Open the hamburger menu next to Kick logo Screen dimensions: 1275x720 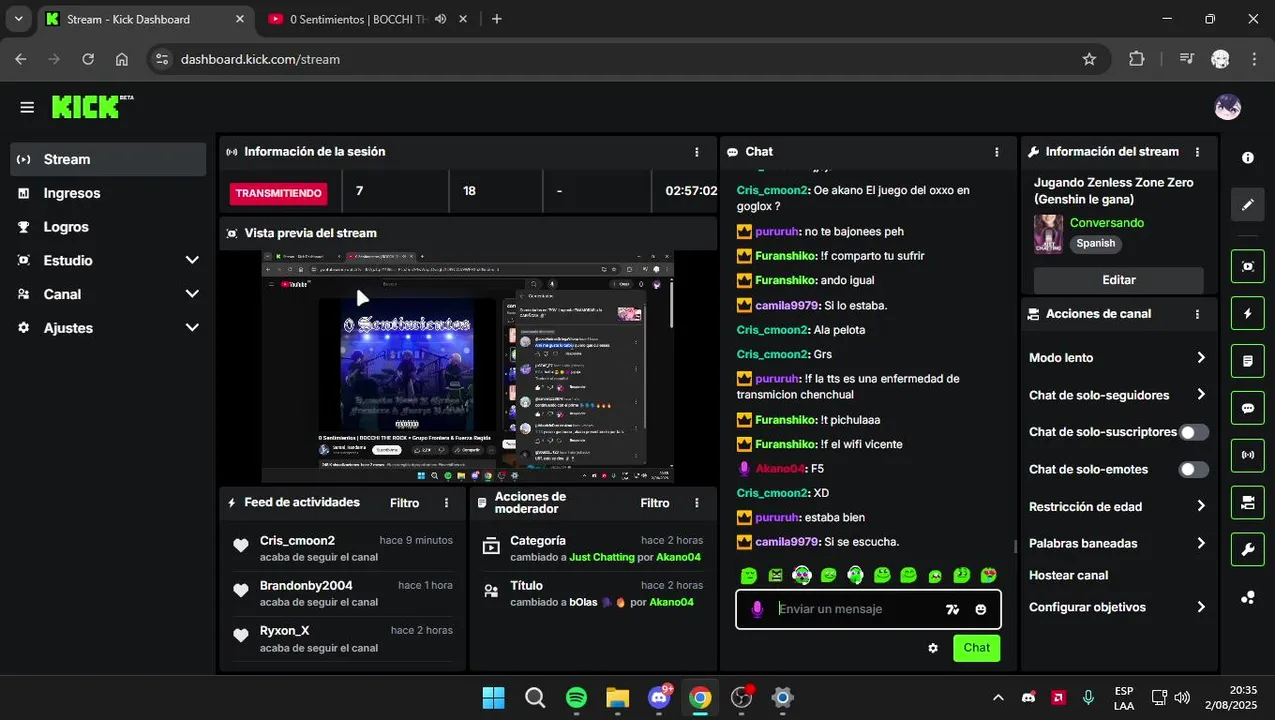tap(27, 107)
